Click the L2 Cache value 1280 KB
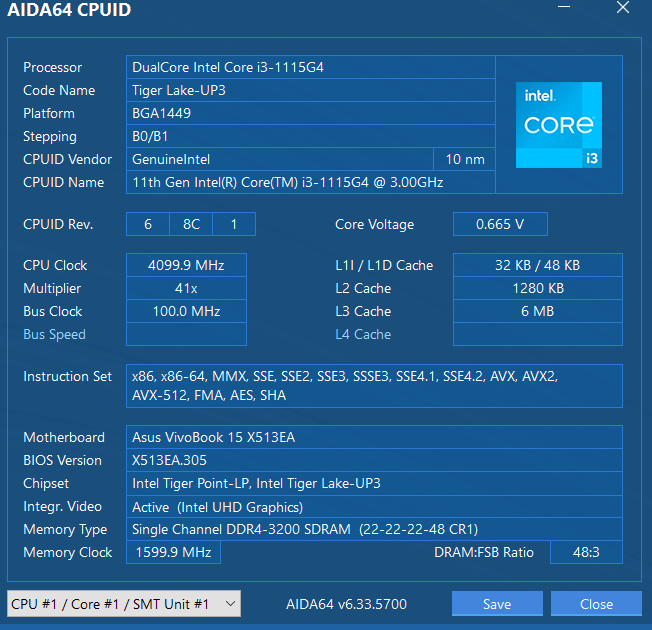Viewport: 652px width, 630px height. pyautogui.click(x=538, y=288)
